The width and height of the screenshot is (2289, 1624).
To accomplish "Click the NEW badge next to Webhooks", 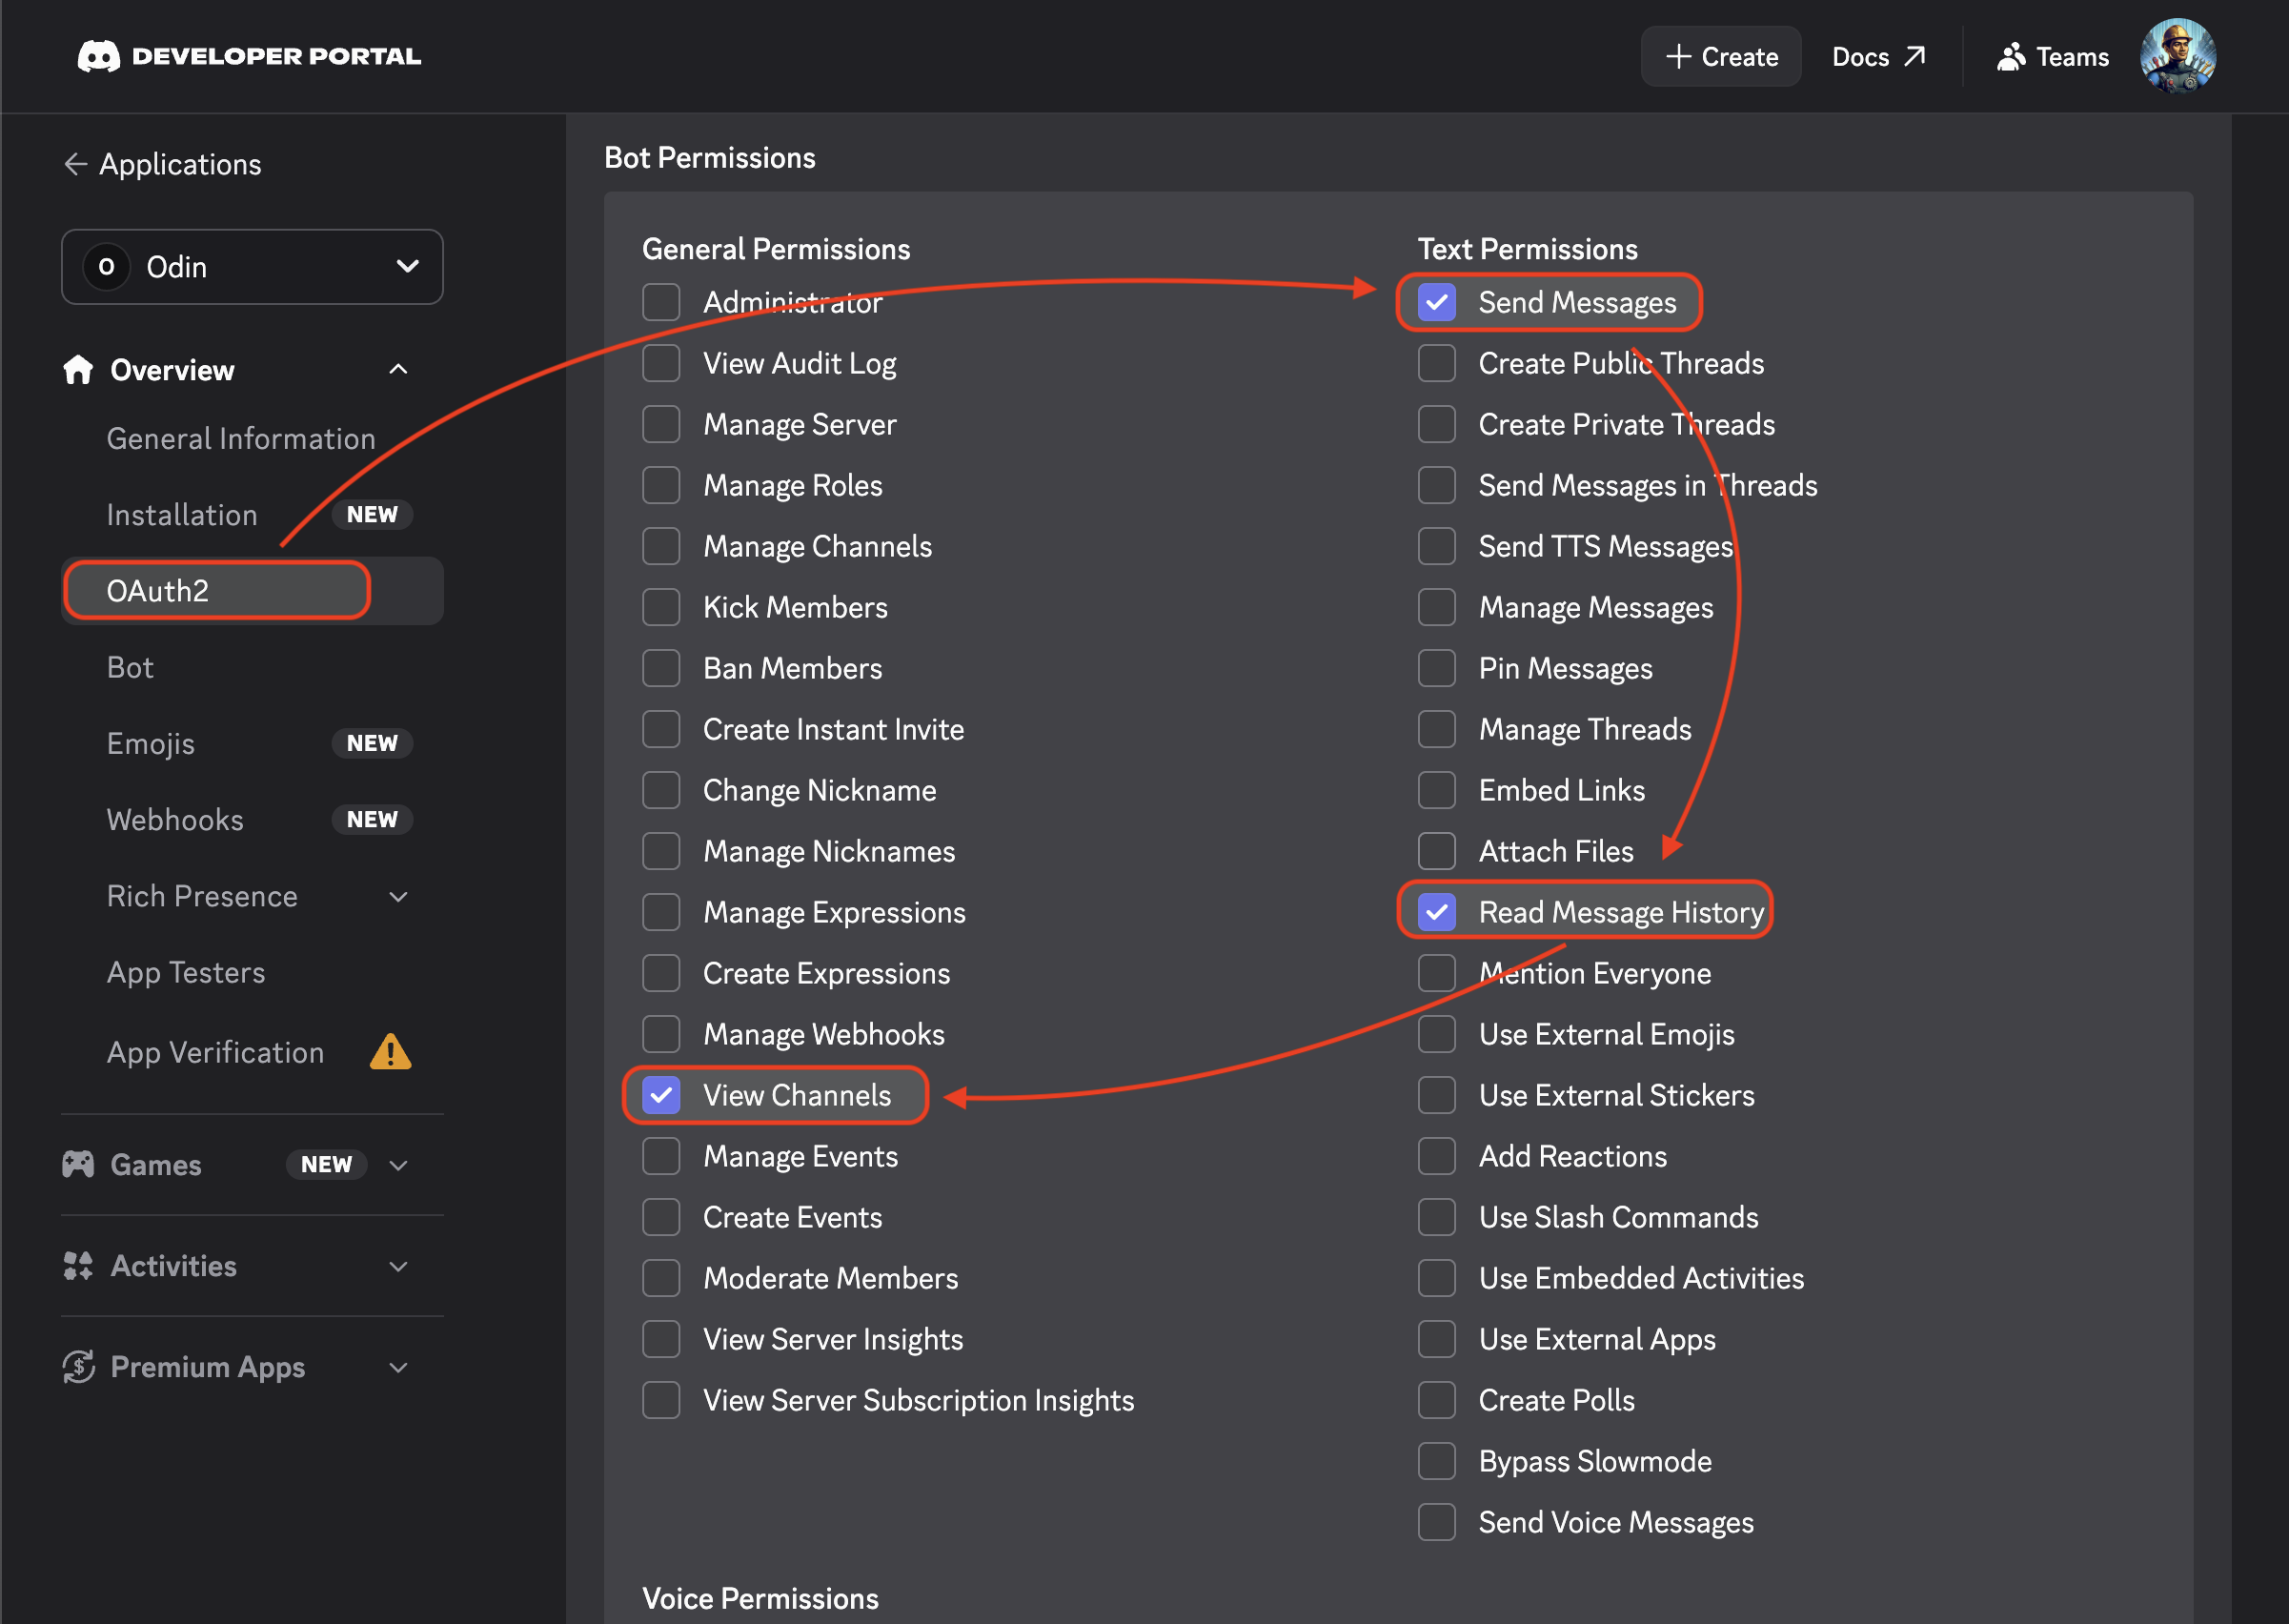I will point(372,819).
